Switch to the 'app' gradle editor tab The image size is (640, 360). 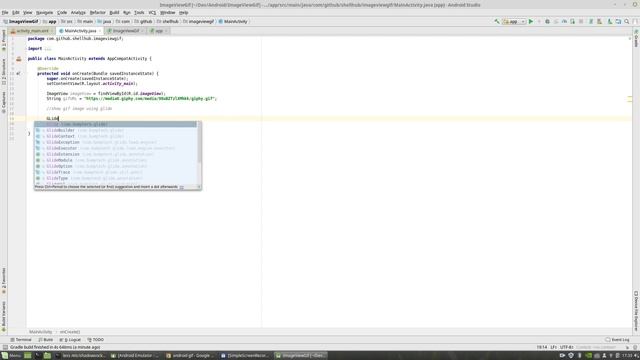tap(159, 31)
